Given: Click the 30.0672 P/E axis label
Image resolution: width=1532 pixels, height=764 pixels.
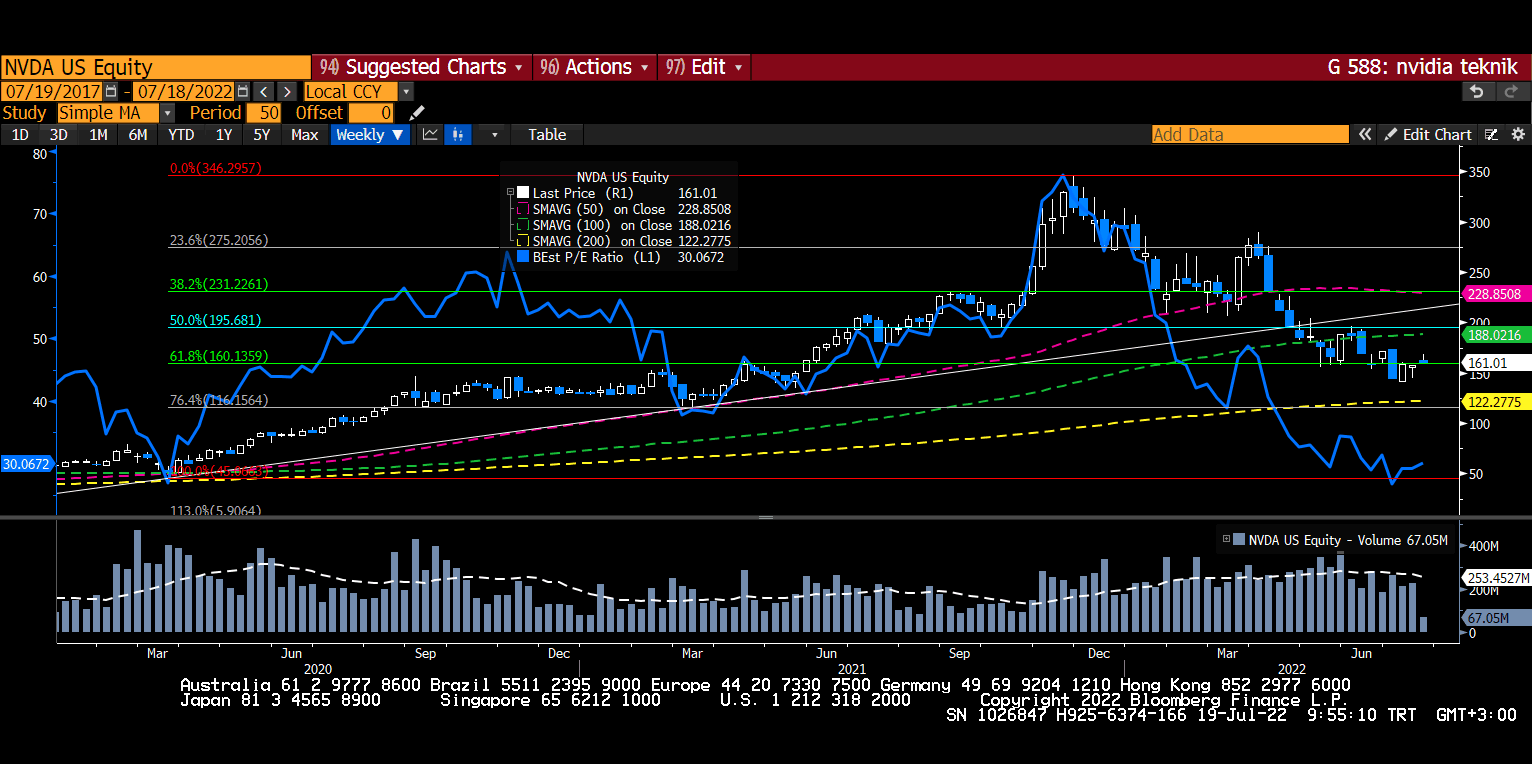Looking at the screenshot, I should click(27, 464).
